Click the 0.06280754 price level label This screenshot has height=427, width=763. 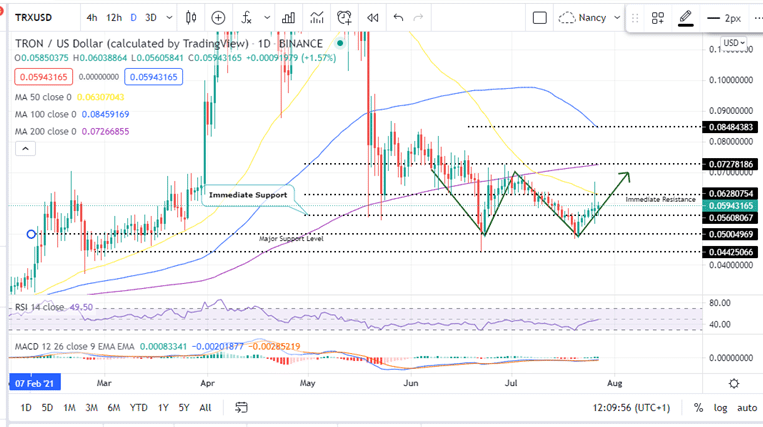point(731,194)
